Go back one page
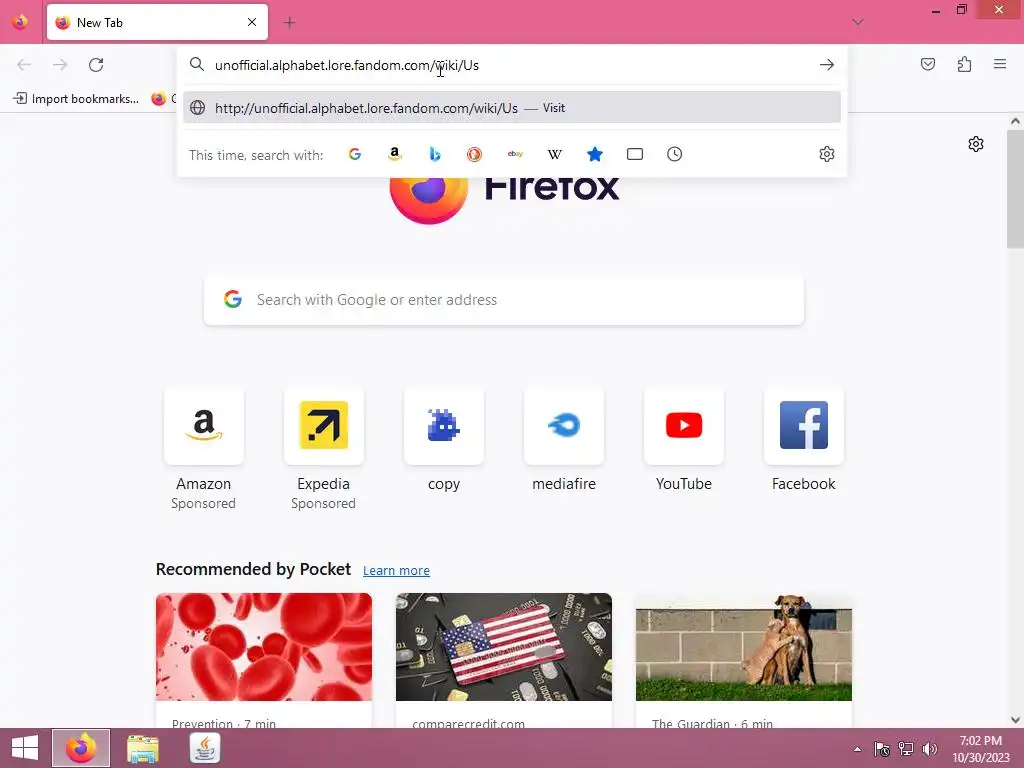 [x=24, y=65]
